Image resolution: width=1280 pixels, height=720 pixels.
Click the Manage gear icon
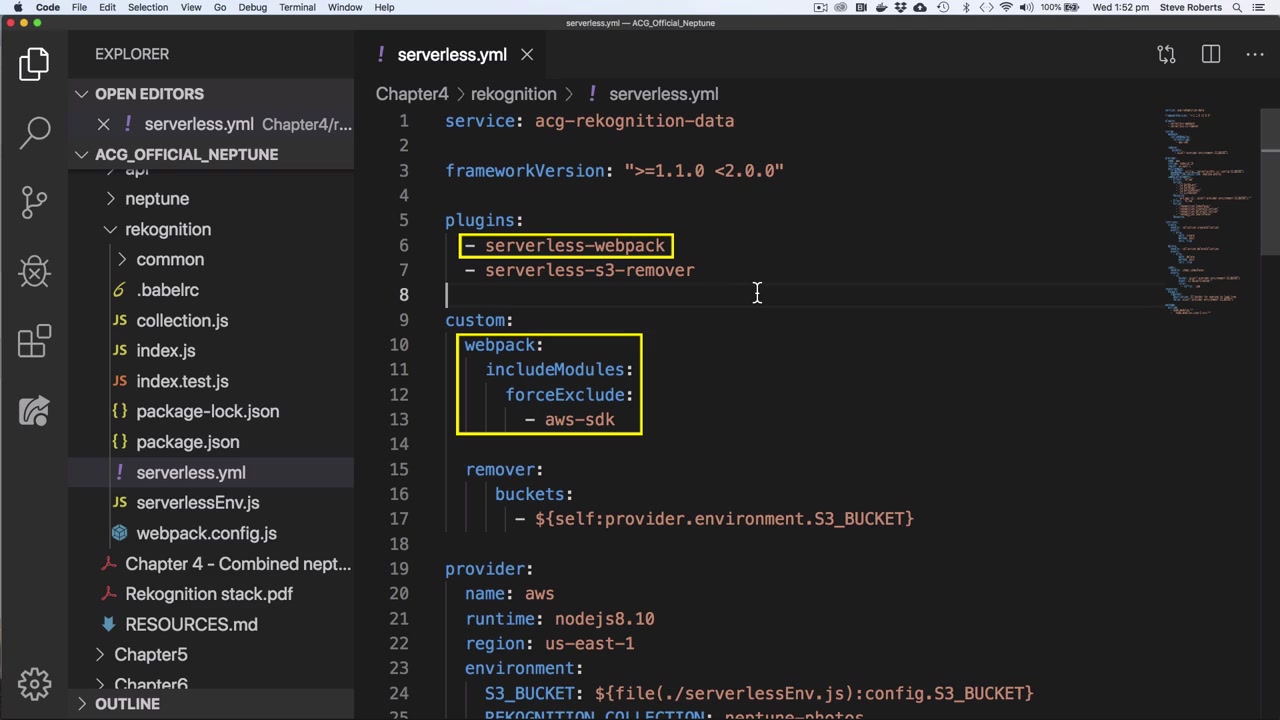coord(35,684)
